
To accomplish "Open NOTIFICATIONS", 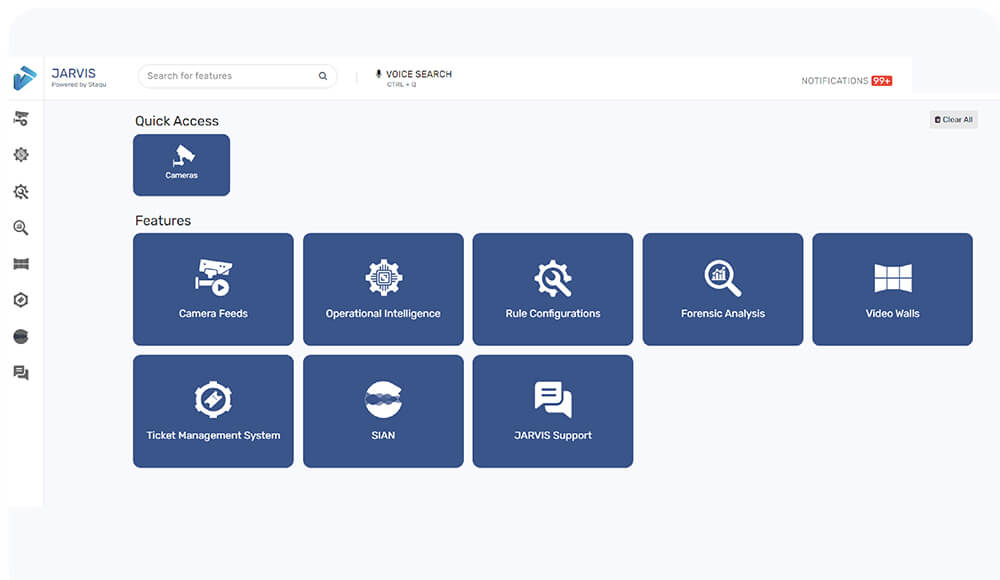I will 835,81.
